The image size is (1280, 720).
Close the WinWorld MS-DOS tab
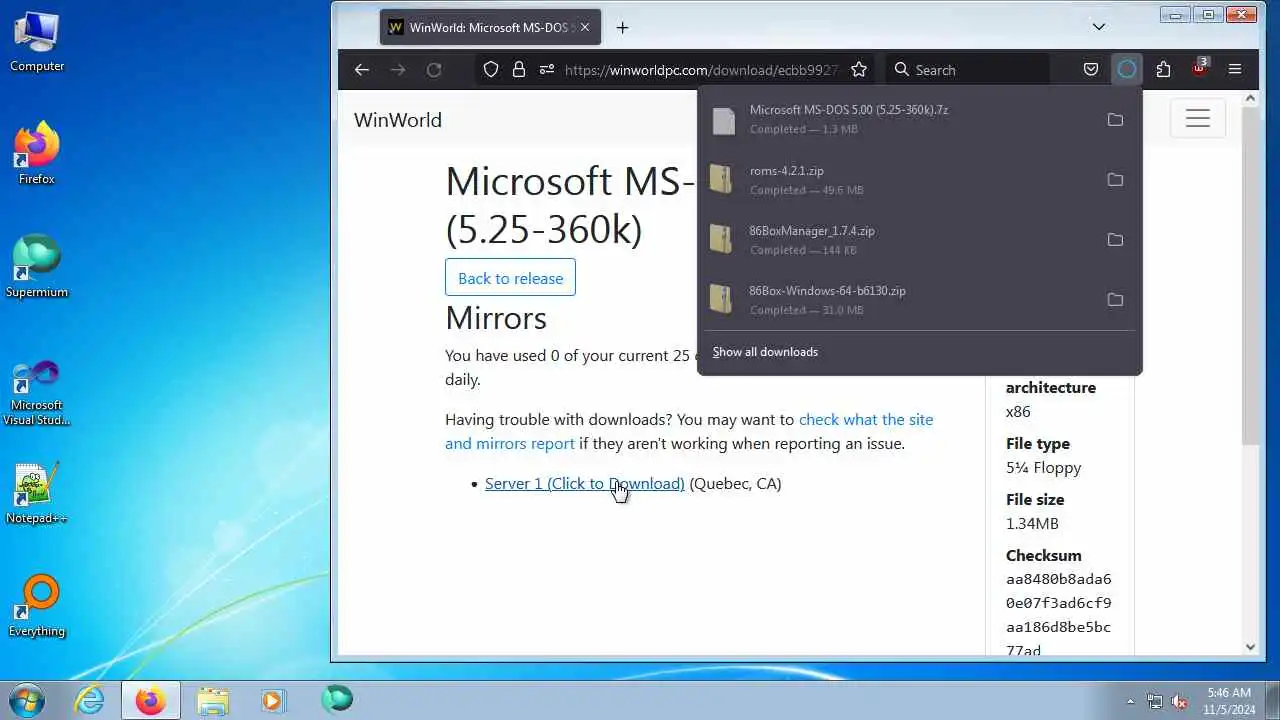point(585,28)
